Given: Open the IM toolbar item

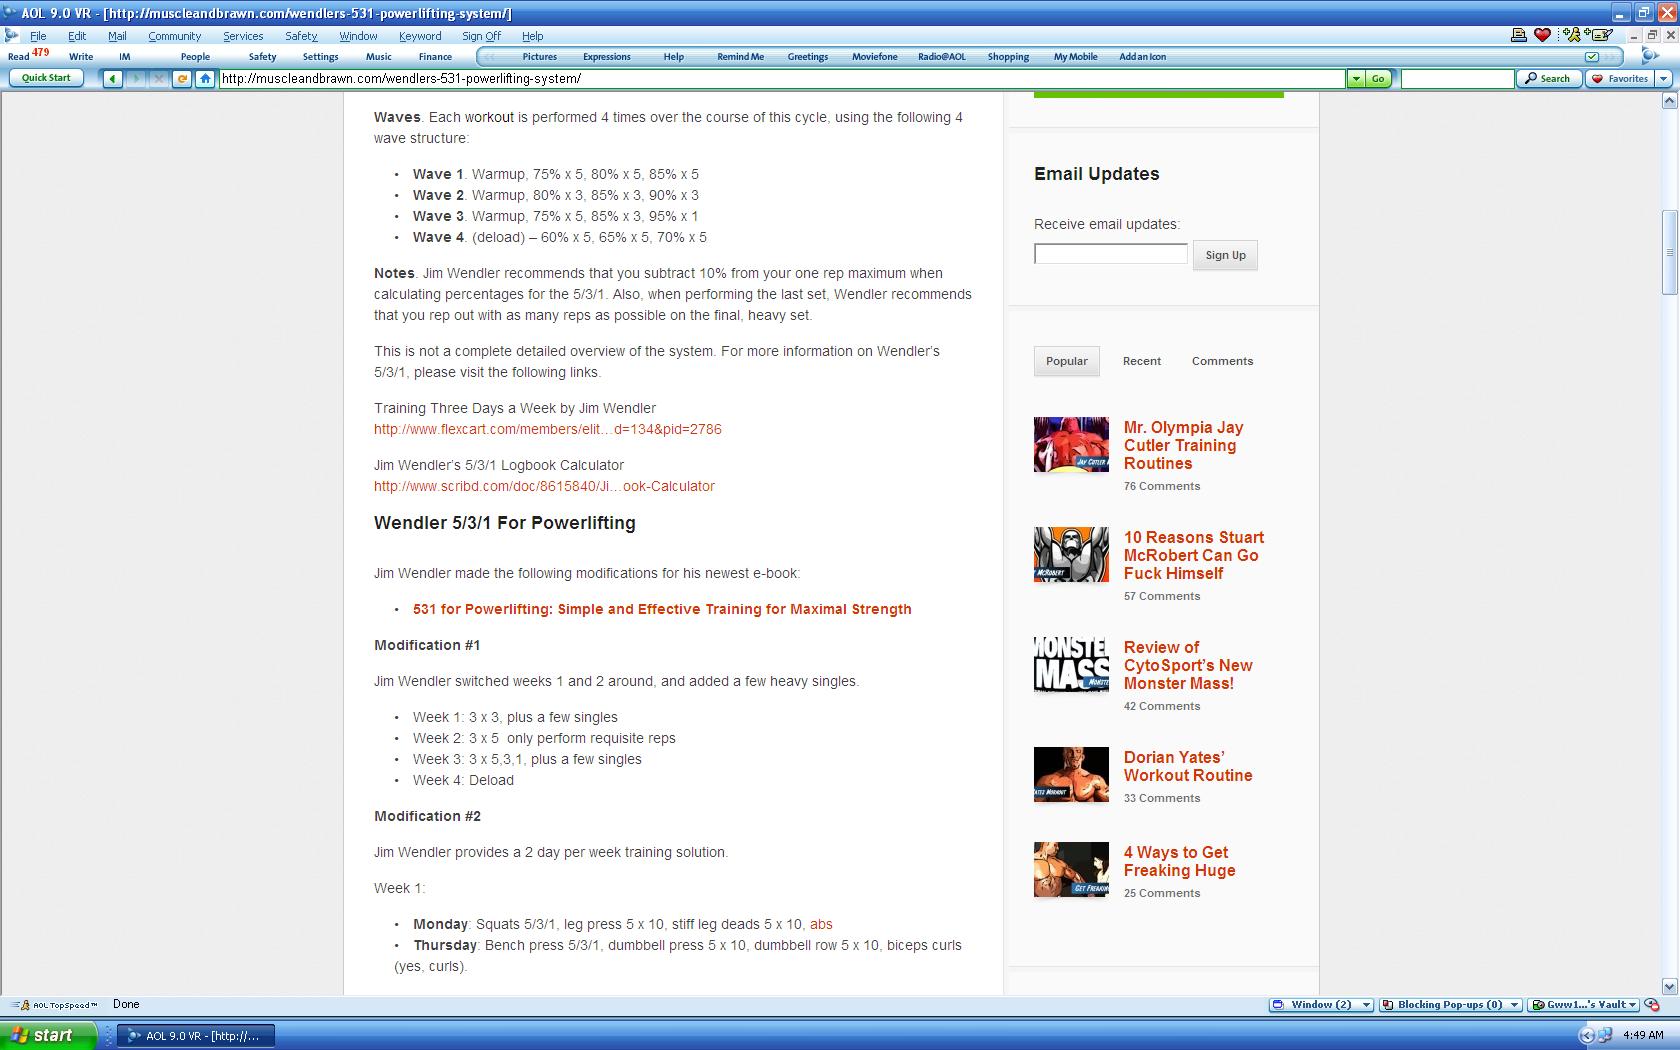Looking at the screenshot, I should tap(125, 57).
